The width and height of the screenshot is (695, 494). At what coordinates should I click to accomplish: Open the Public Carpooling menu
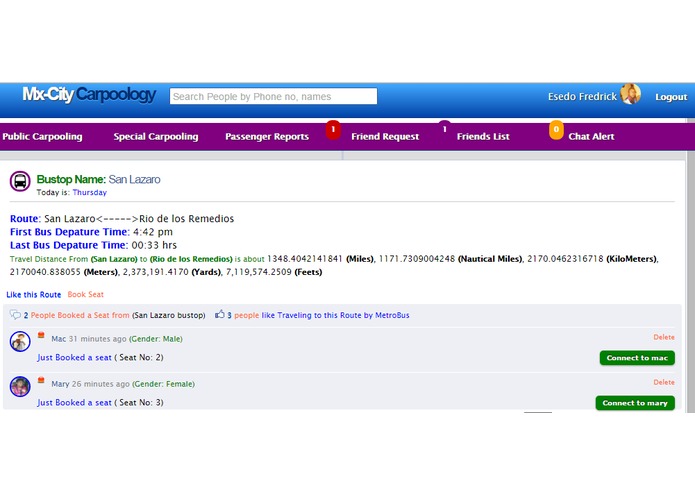[x=42, y=136]
